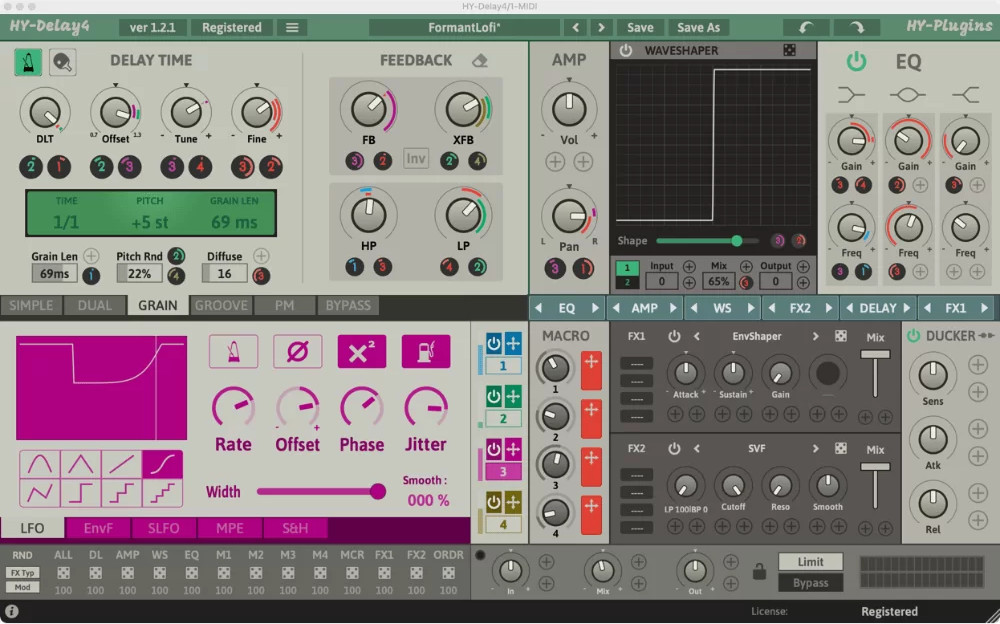
Task: Open the hamburger menu in the top toolbar
Action: click(291, 27)
